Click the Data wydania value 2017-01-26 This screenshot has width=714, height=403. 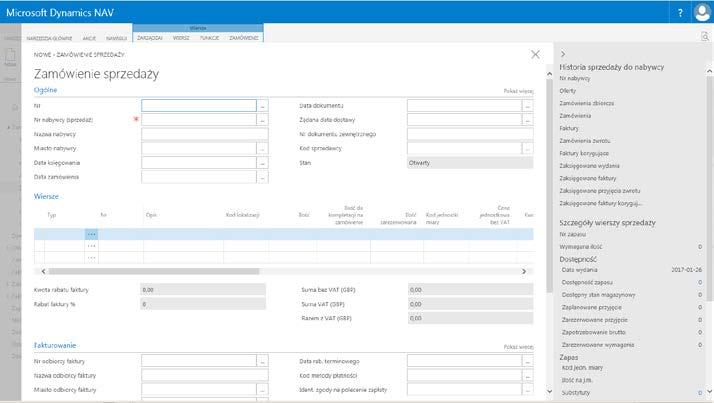[686, 270]
